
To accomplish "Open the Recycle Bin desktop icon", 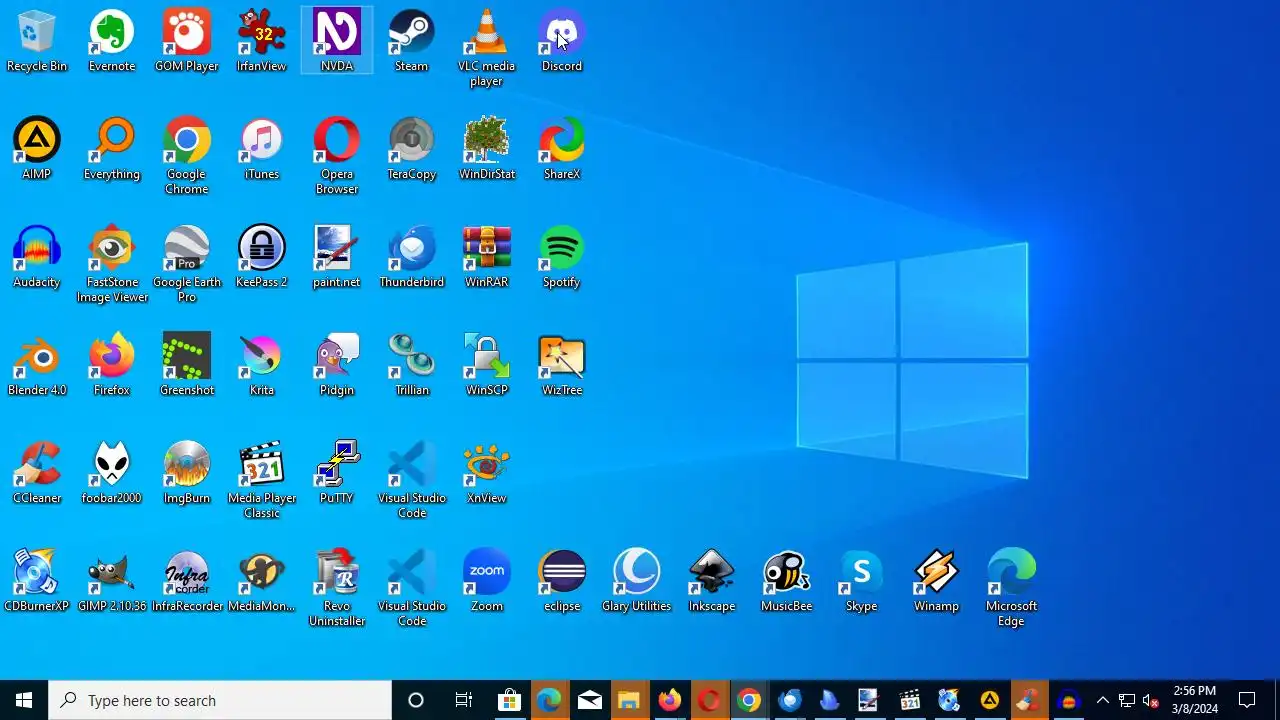I will coord(37,41).
